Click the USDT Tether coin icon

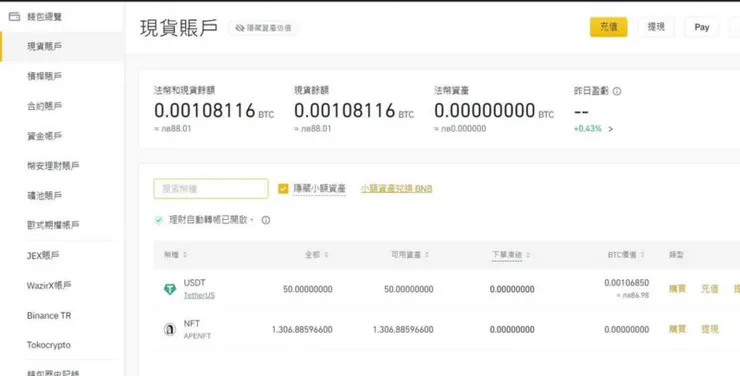[x=170, y=289]
